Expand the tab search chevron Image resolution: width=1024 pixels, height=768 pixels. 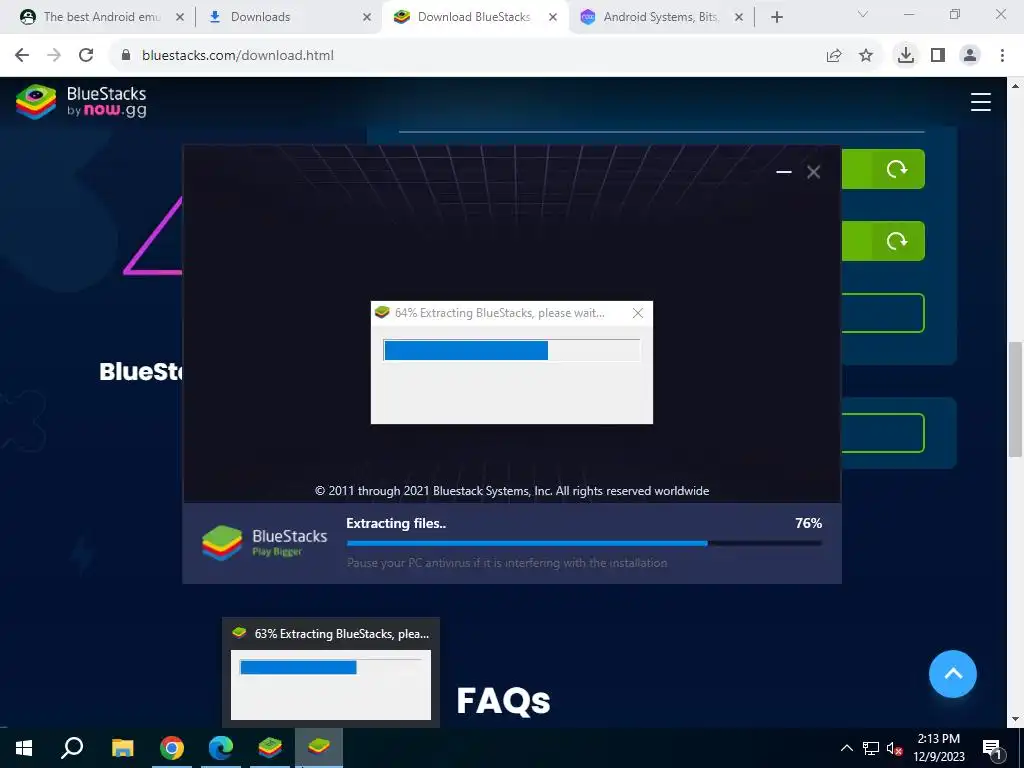[x=863, y=14]
